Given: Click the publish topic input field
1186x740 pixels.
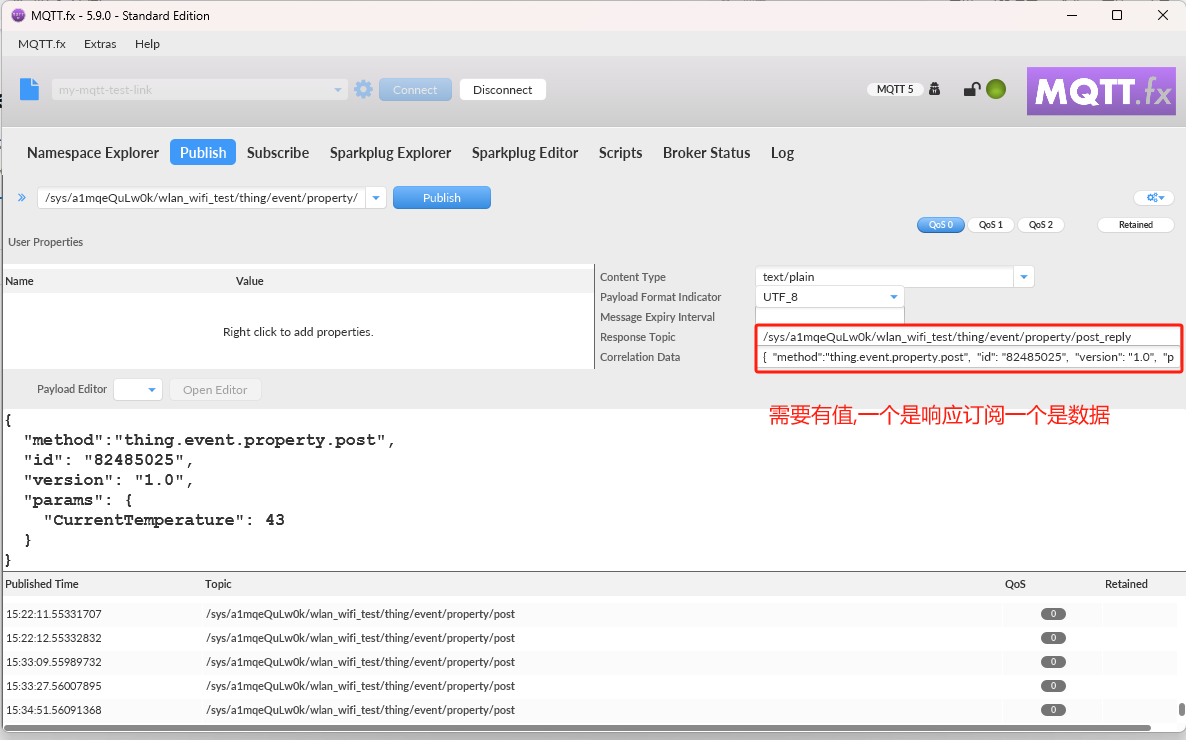Looking at the screenshot, I should [201, 197].
